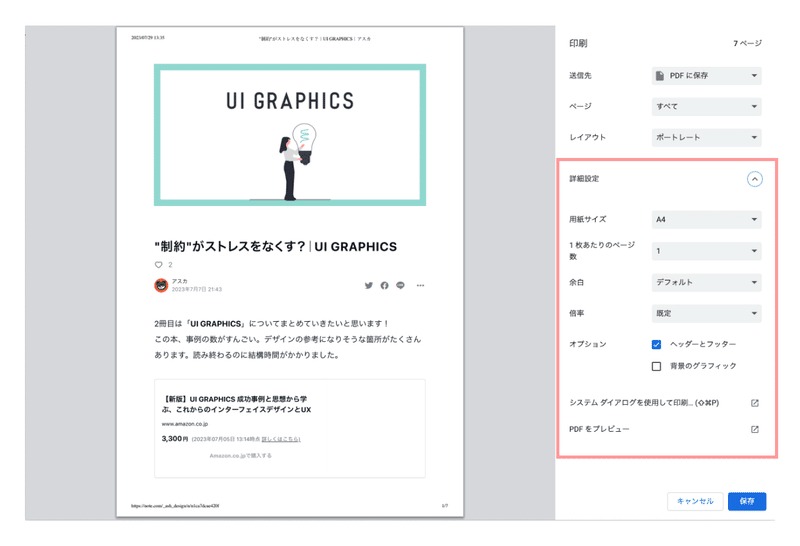
Task: Click the three-dots more icon in preview
Action: (x=420, y=285)
